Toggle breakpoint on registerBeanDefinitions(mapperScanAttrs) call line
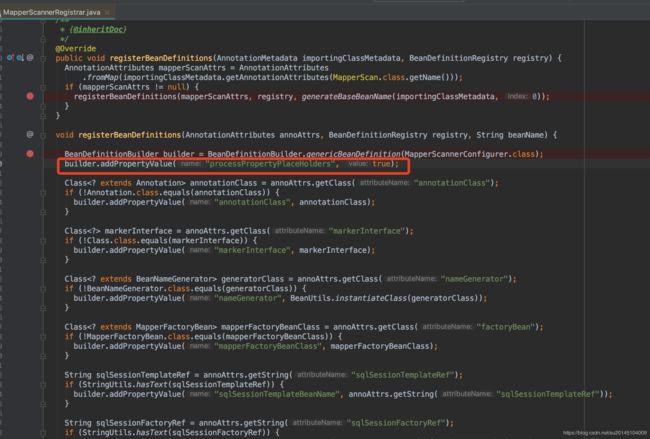The width and height of the screenshot is (650, 439). [30, 96]
